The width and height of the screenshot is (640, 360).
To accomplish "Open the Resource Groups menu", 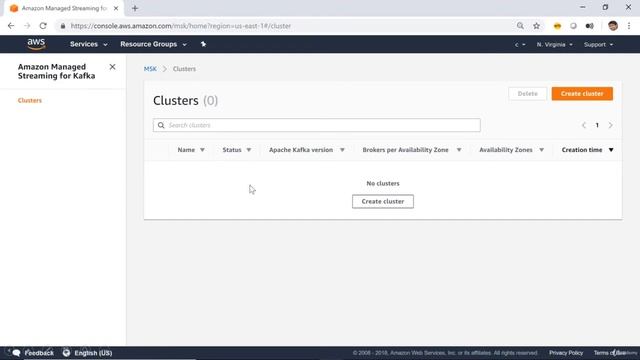I will coord(153,44).
